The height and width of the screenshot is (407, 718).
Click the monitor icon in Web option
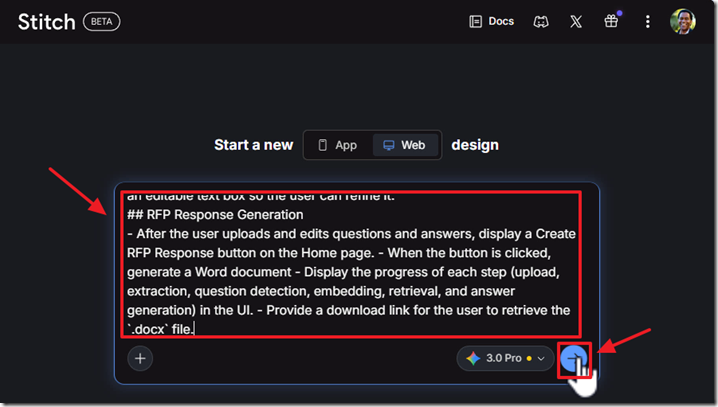click(x=388, y=145)
